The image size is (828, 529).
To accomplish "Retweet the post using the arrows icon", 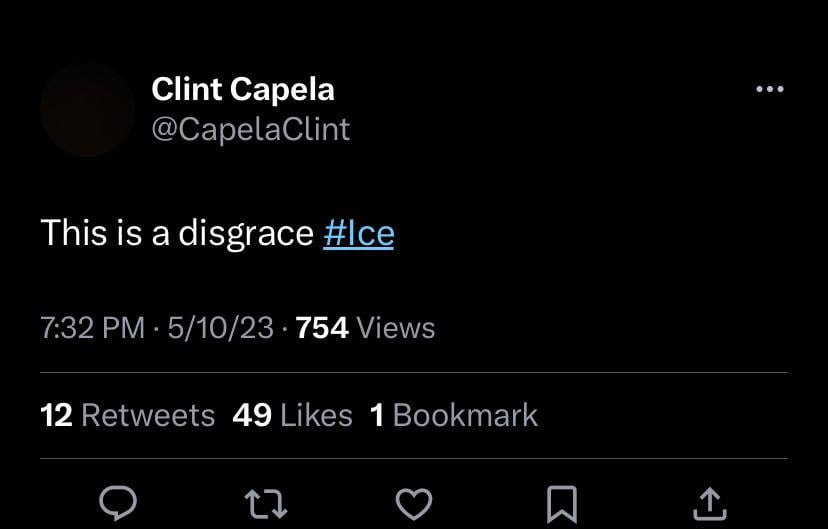I will pos(266,503).
